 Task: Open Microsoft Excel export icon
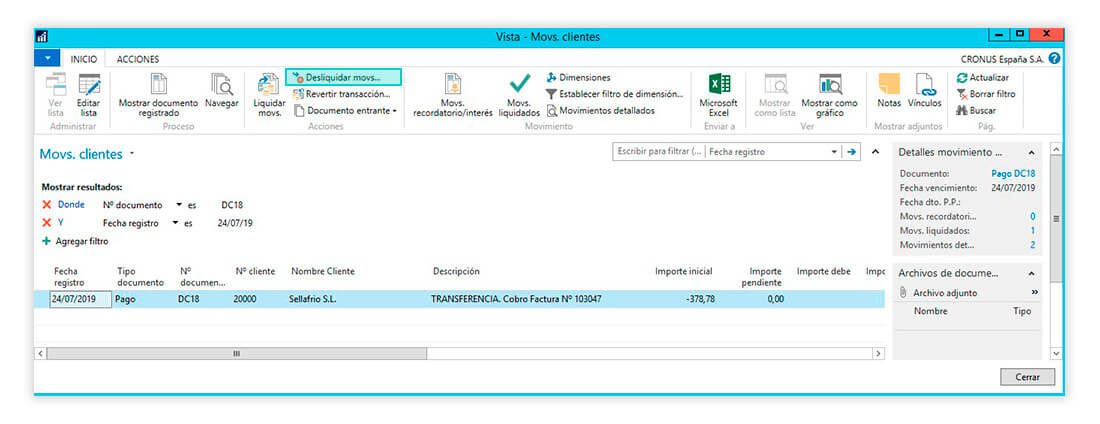pos(718,86)
